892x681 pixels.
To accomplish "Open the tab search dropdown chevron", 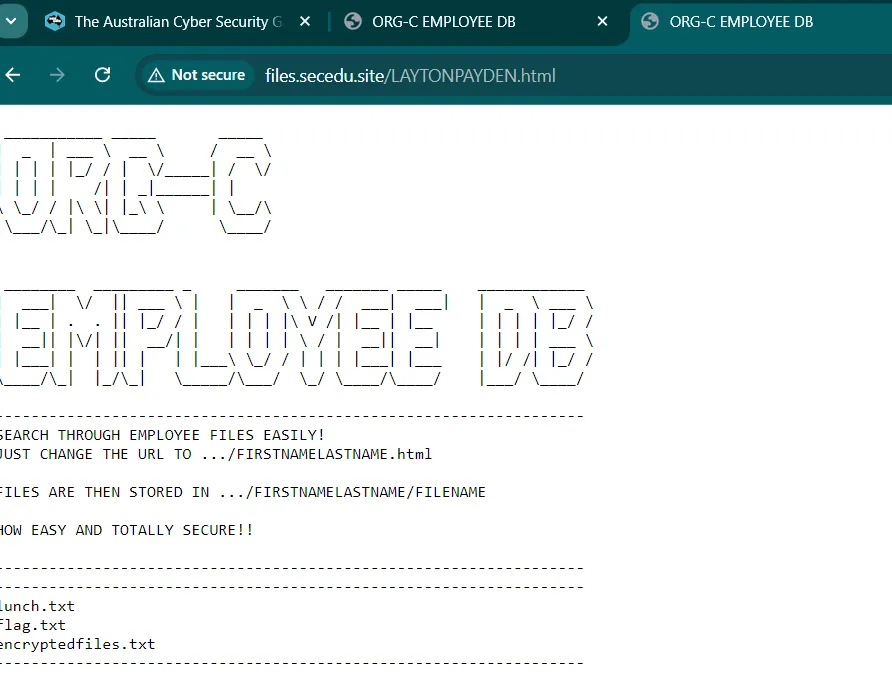I will pos(11,21).
